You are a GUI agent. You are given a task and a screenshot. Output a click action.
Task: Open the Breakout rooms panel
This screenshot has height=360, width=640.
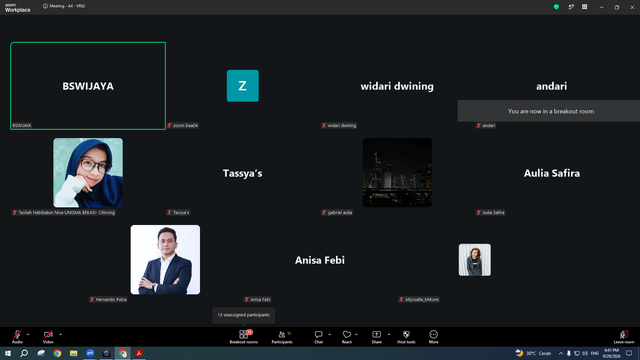pos(244,337)
